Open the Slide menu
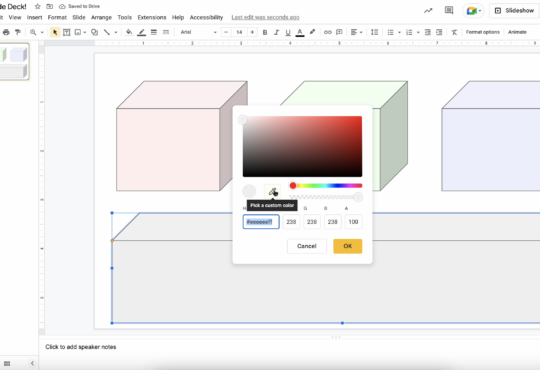The image size is (540, 370). point(79,17)
